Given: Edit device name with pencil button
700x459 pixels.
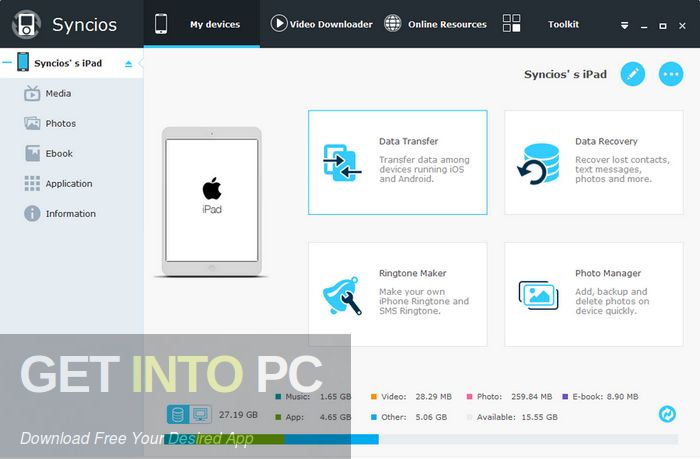Looking at the screenshot, I should (x=633, y=74).
